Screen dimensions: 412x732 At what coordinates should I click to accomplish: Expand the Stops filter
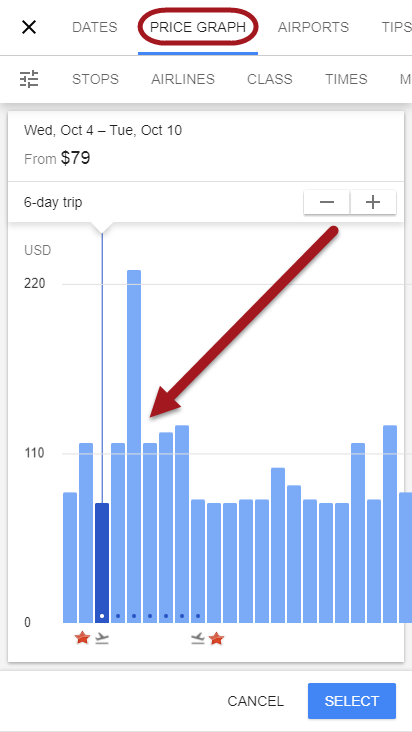coord(95,79)
